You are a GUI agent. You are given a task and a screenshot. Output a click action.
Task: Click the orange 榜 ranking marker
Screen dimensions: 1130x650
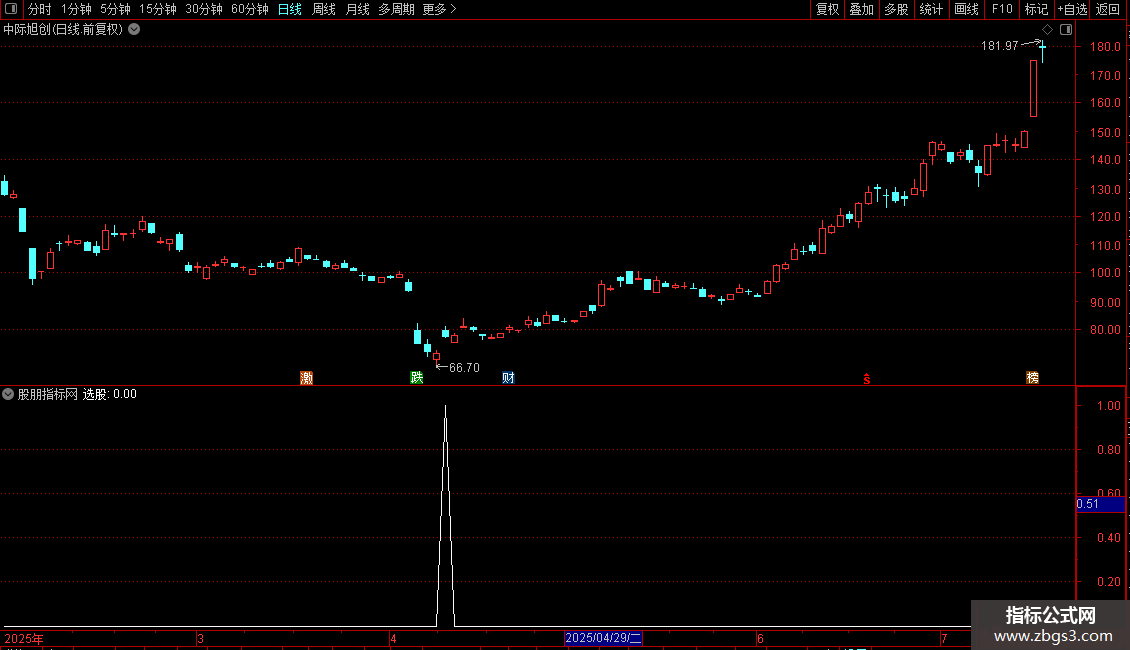pyautogui.click(x=1033, y=378)
